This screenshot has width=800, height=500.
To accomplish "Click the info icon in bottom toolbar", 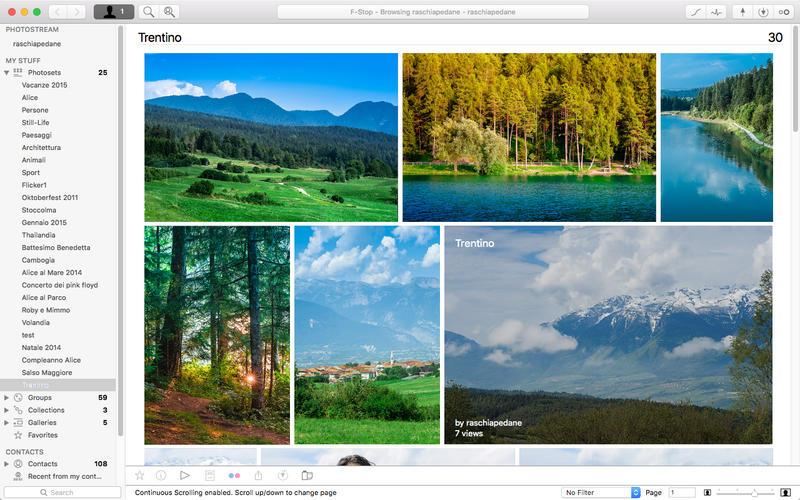I will (161, 475).
